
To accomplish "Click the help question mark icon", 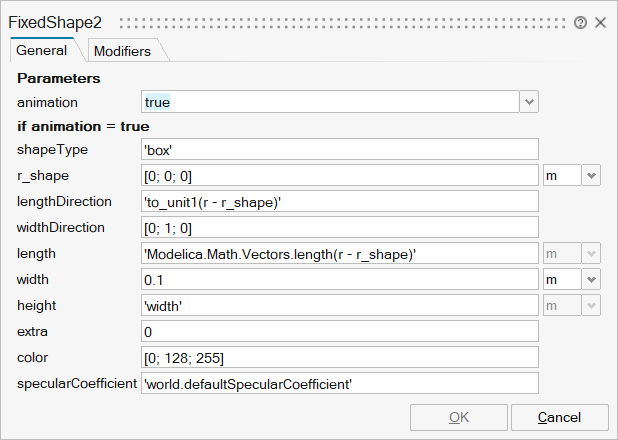I will pos(580,21).
